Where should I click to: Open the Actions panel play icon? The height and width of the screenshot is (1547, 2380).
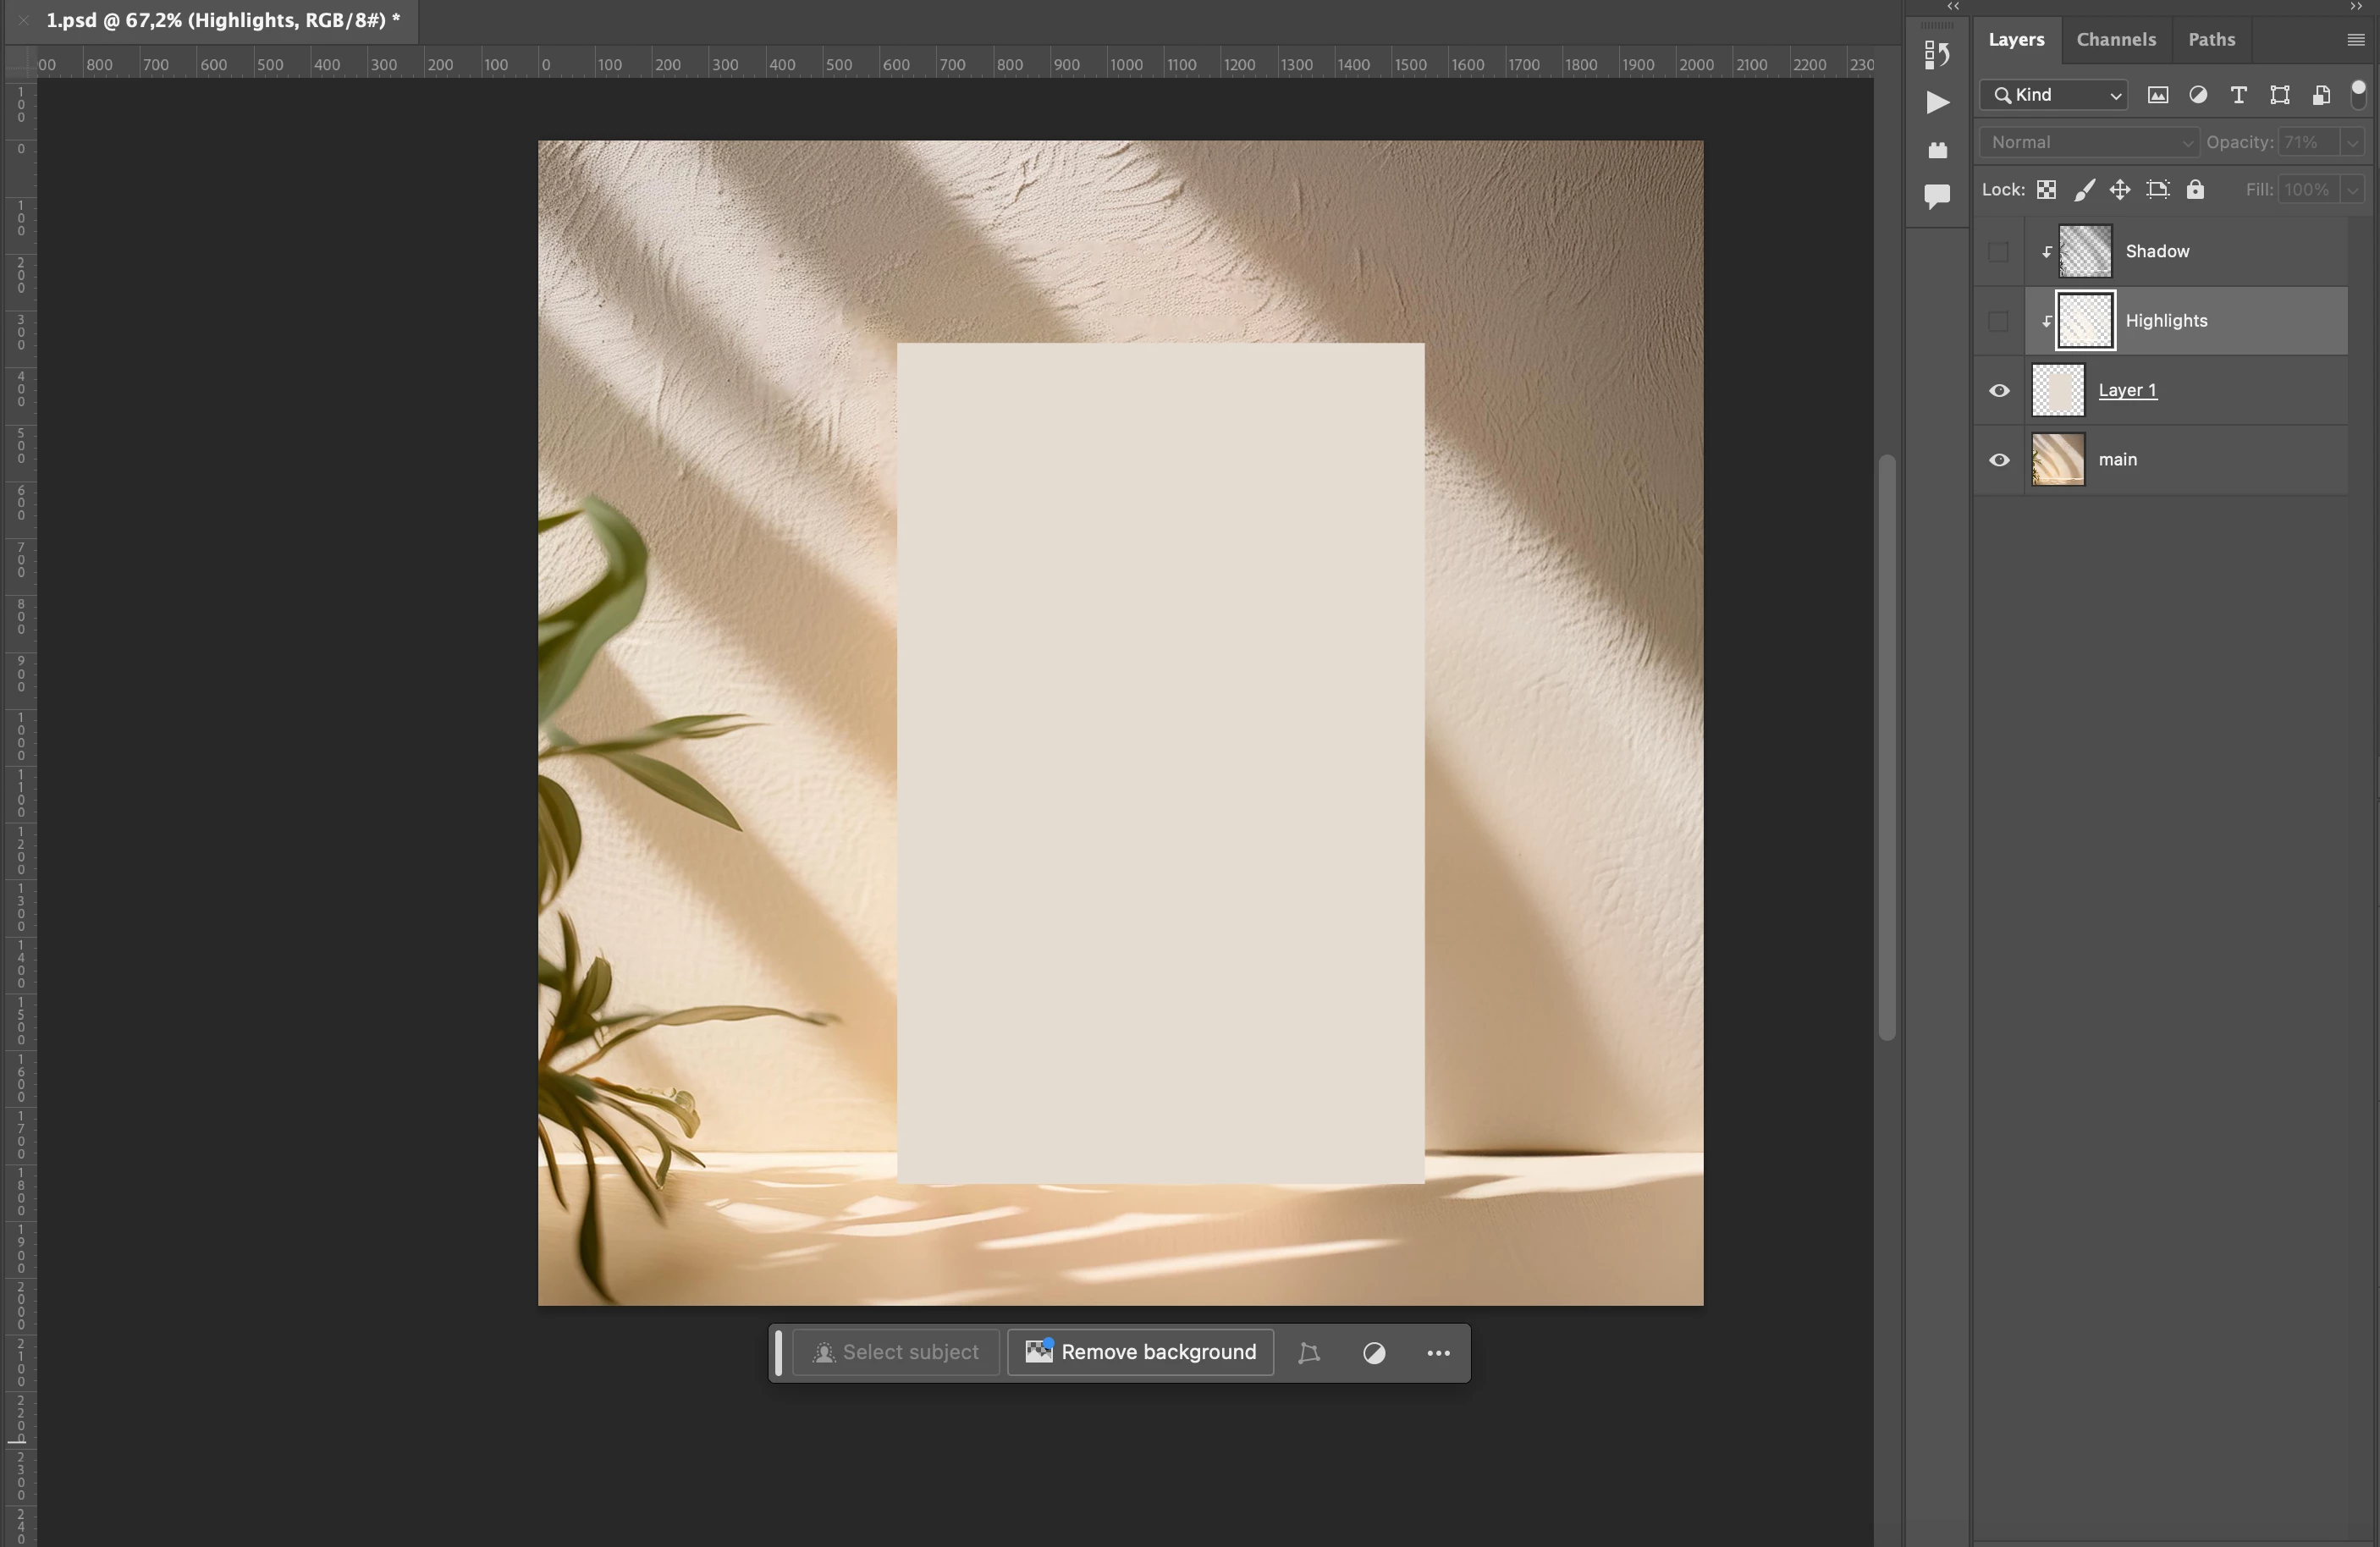(1937, 102)
